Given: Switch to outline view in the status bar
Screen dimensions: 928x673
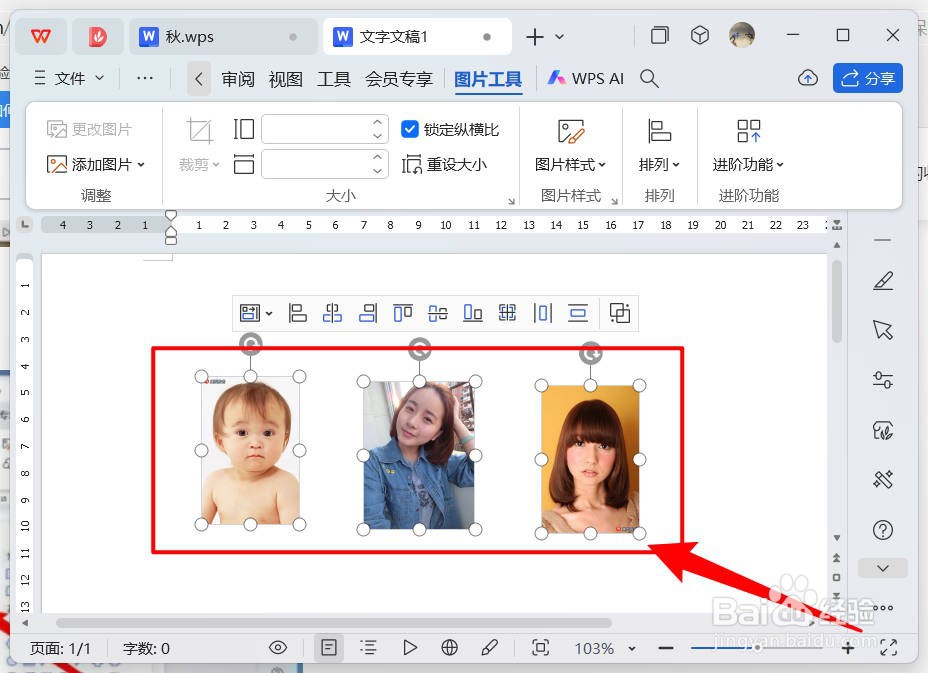Looking at the screenshot, I should [368, 648].
